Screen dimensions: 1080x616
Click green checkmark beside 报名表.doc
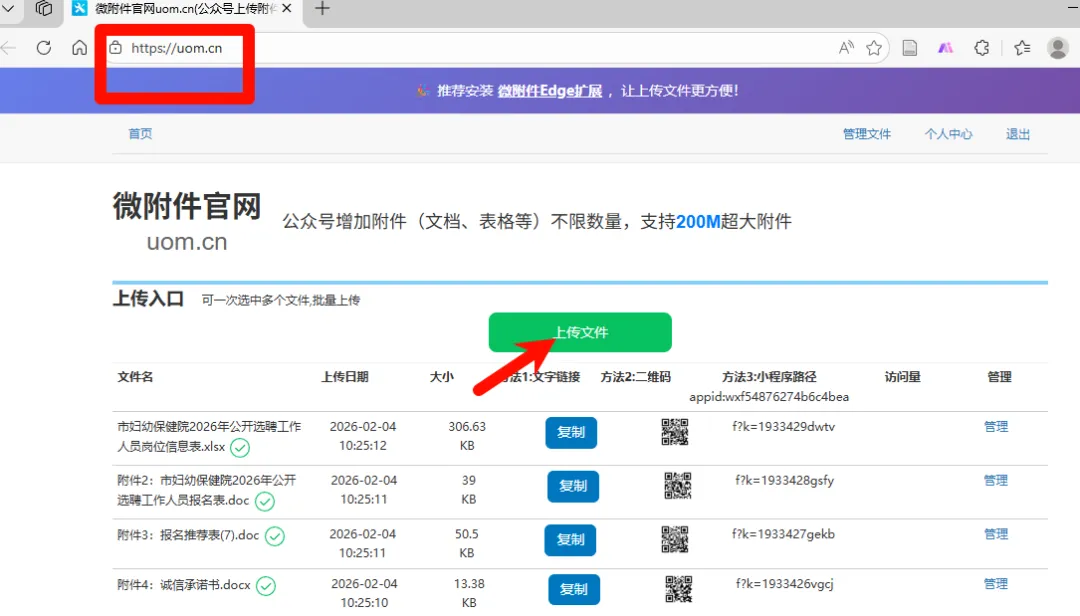[x=265, y=502]
